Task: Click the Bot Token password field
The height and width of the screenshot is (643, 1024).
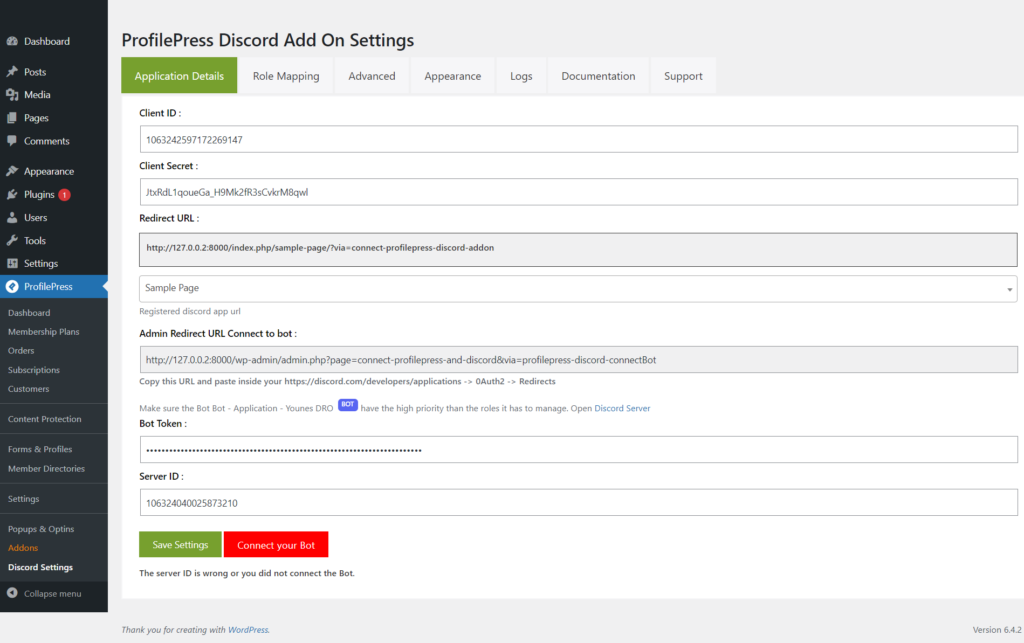Action: coord(578,450)
